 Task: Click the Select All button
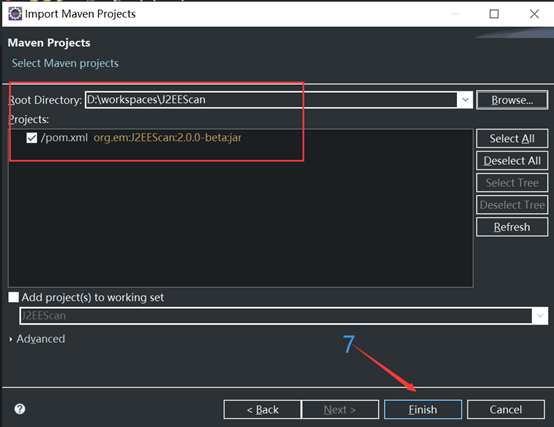[512, 138]
